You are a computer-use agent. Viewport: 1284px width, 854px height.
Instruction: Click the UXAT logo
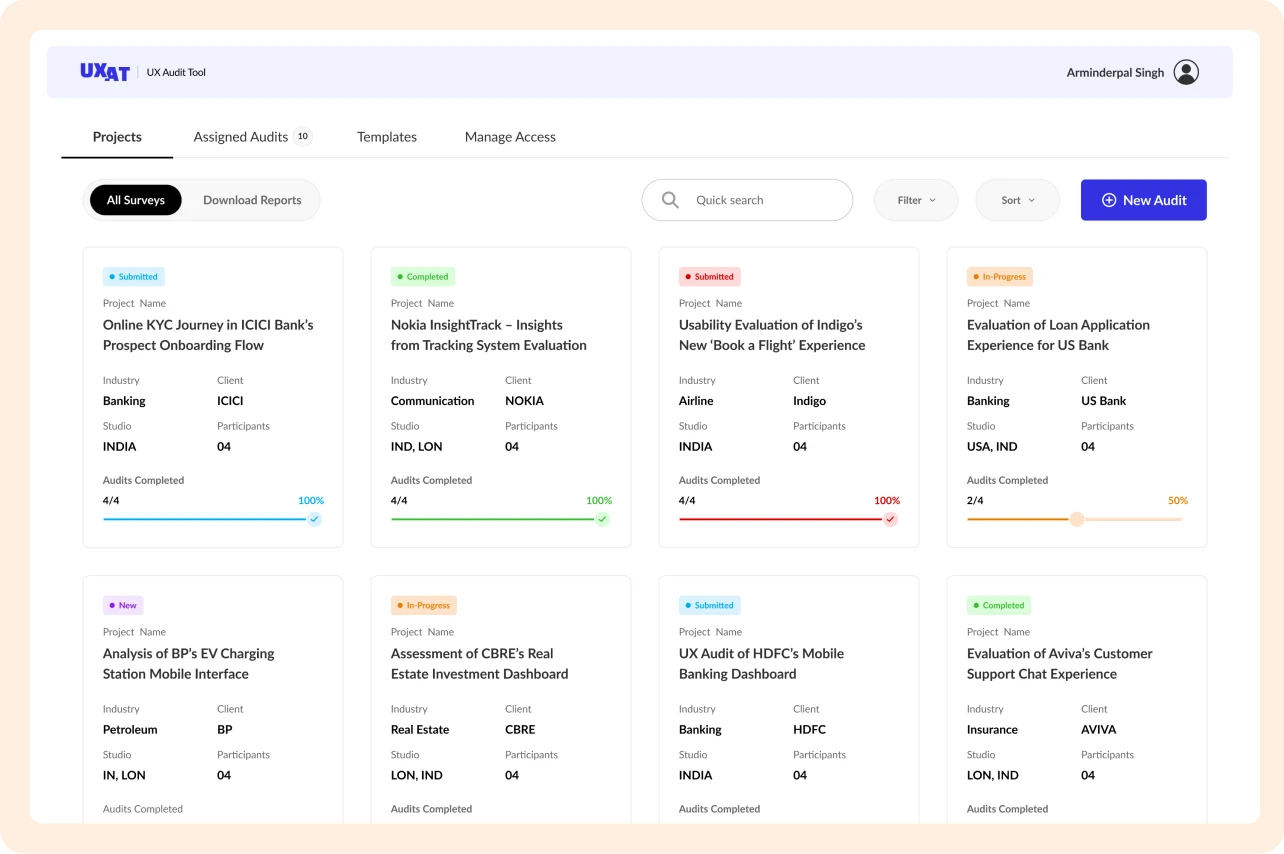[x=105, y=72]
